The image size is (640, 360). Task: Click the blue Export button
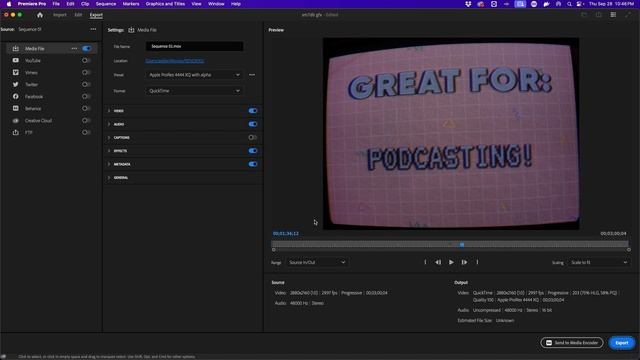tap(622, 343)
